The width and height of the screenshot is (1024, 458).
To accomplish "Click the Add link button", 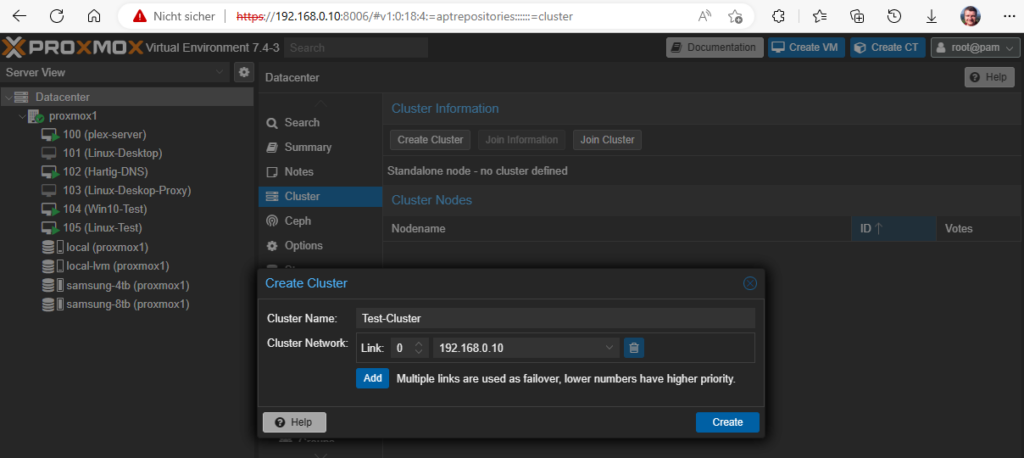I will pos(372,378).
